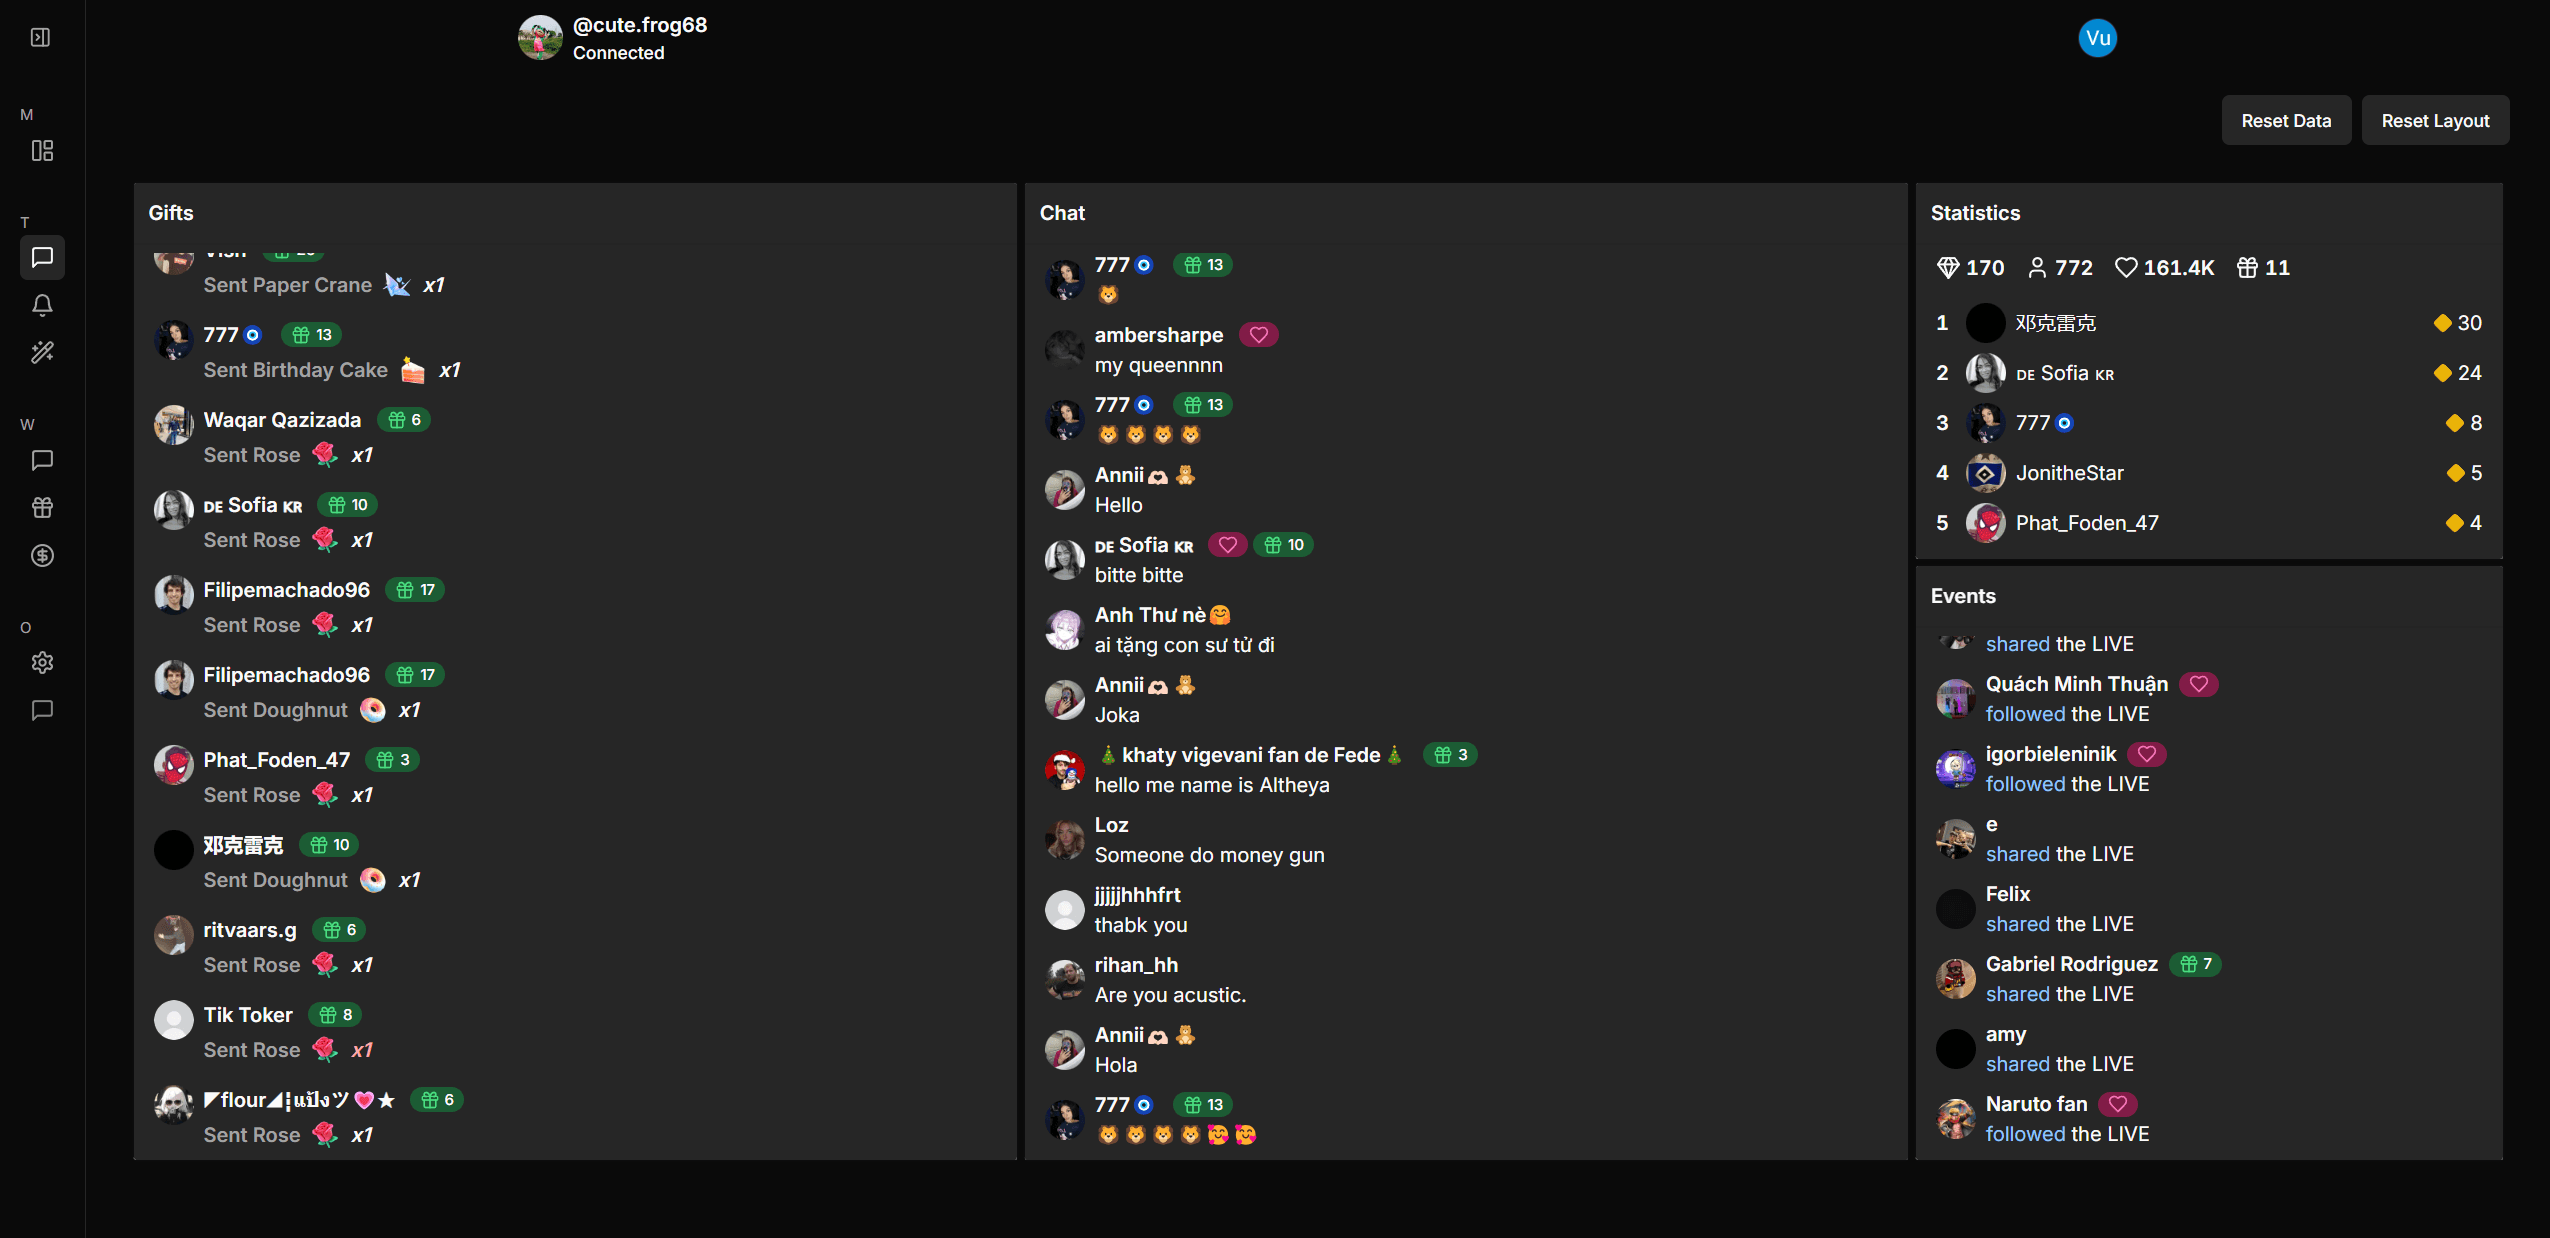Click the sidebar panel toggle icon

tap(41, 37)
